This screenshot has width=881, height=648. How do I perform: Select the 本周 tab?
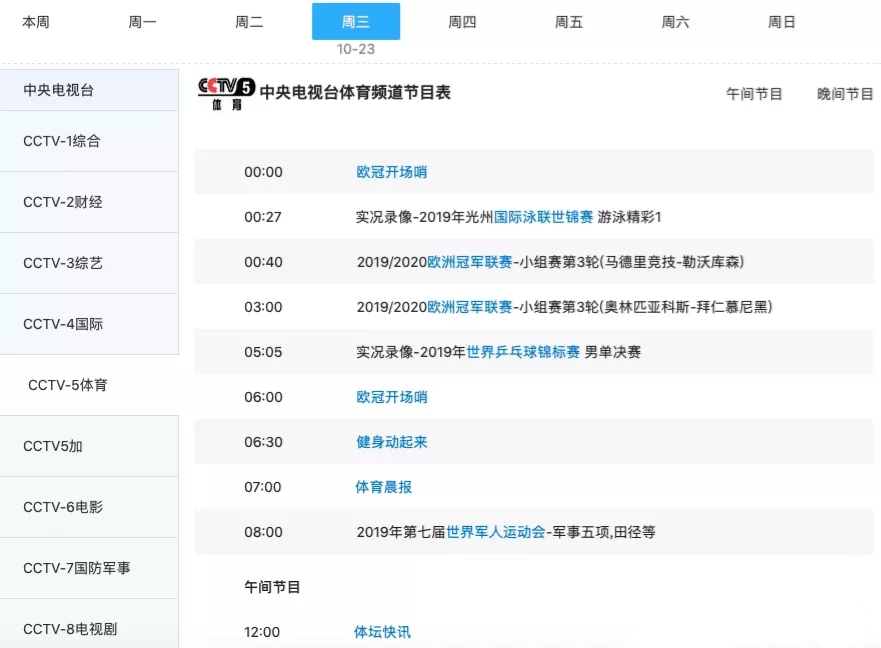pyautogui.click(x=36, y=22)
